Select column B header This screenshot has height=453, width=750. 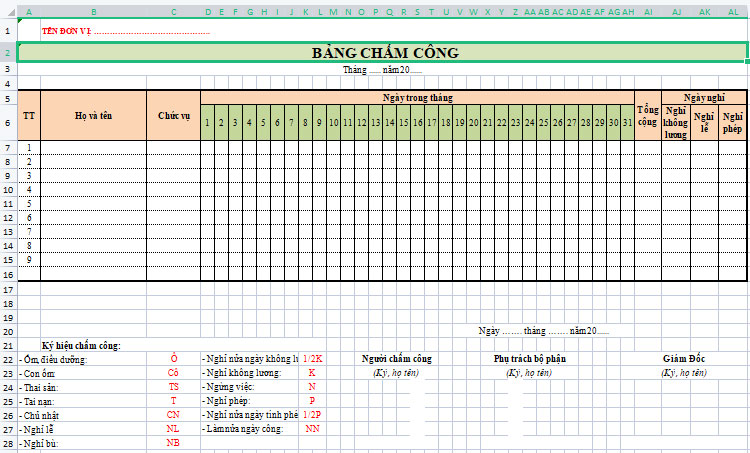(x=93, y=12)
